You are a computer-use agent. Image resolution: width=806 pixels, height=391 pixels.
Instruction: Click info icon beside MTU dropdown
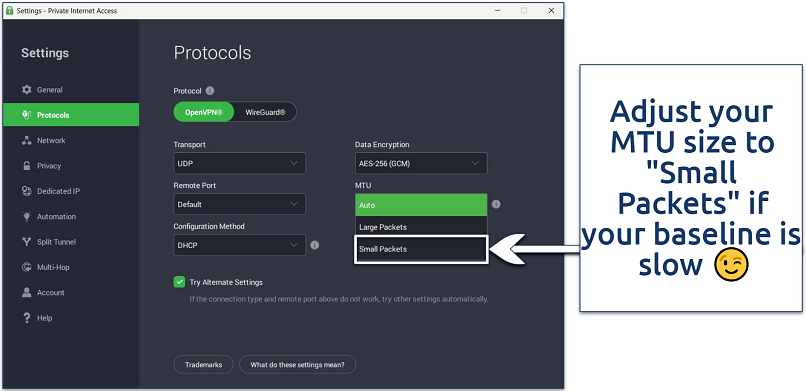click(496, 204)
